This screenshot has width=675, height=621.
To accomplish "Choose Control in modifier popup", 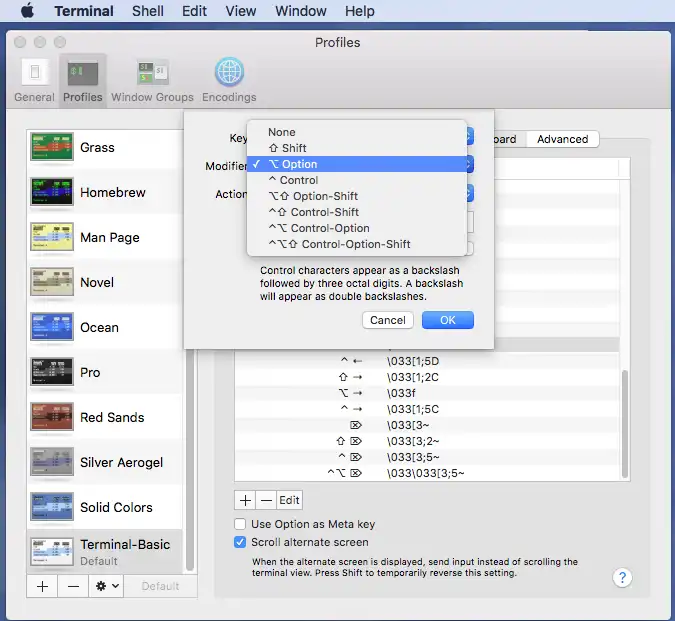I will click(x=357, y=180).
